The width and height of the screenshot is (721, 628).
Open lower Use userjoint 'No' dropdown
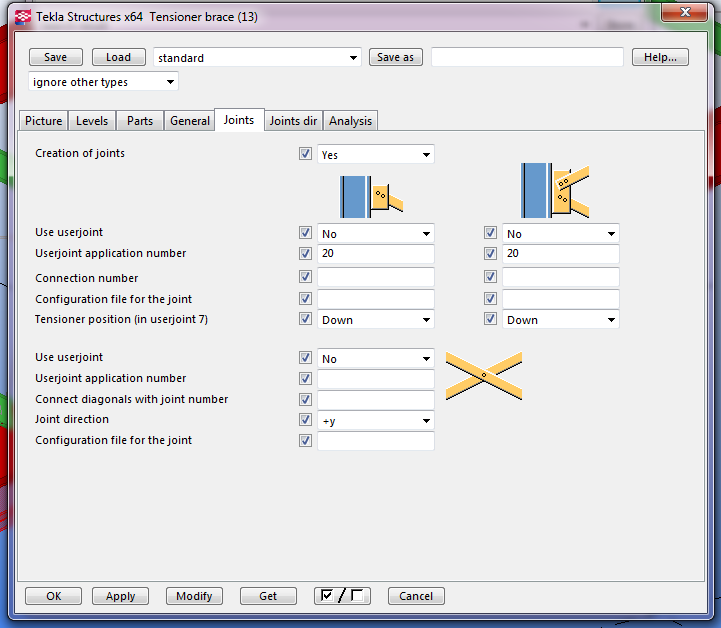point(376,359)
